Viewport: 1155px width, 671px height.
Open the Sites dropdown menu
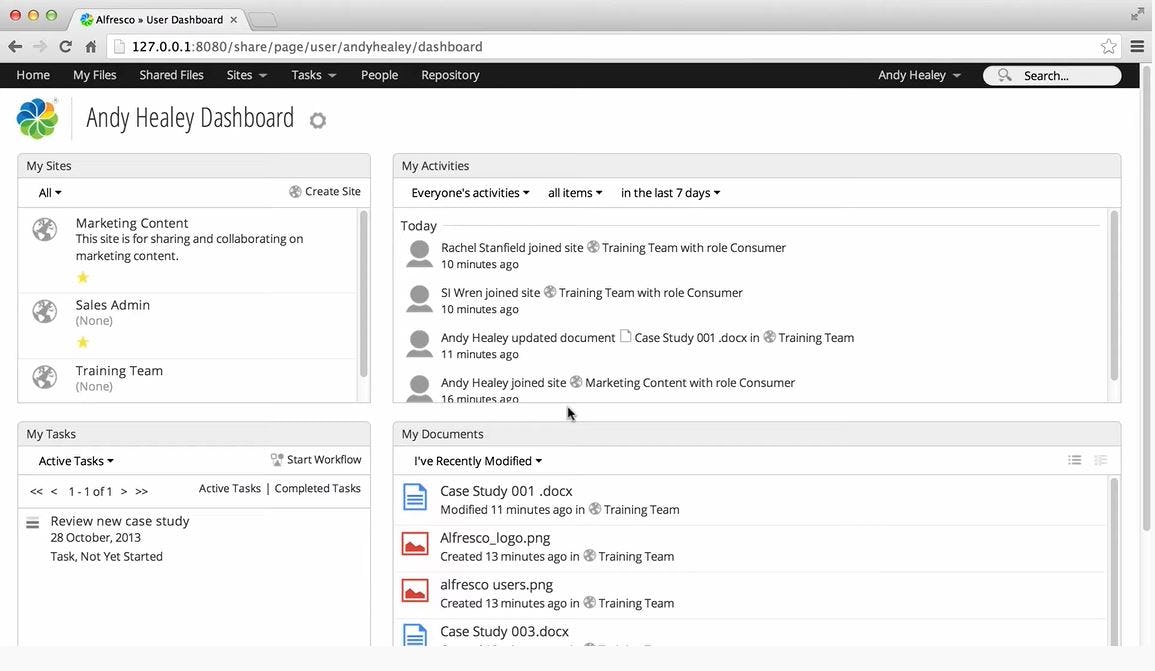point(246,75)
